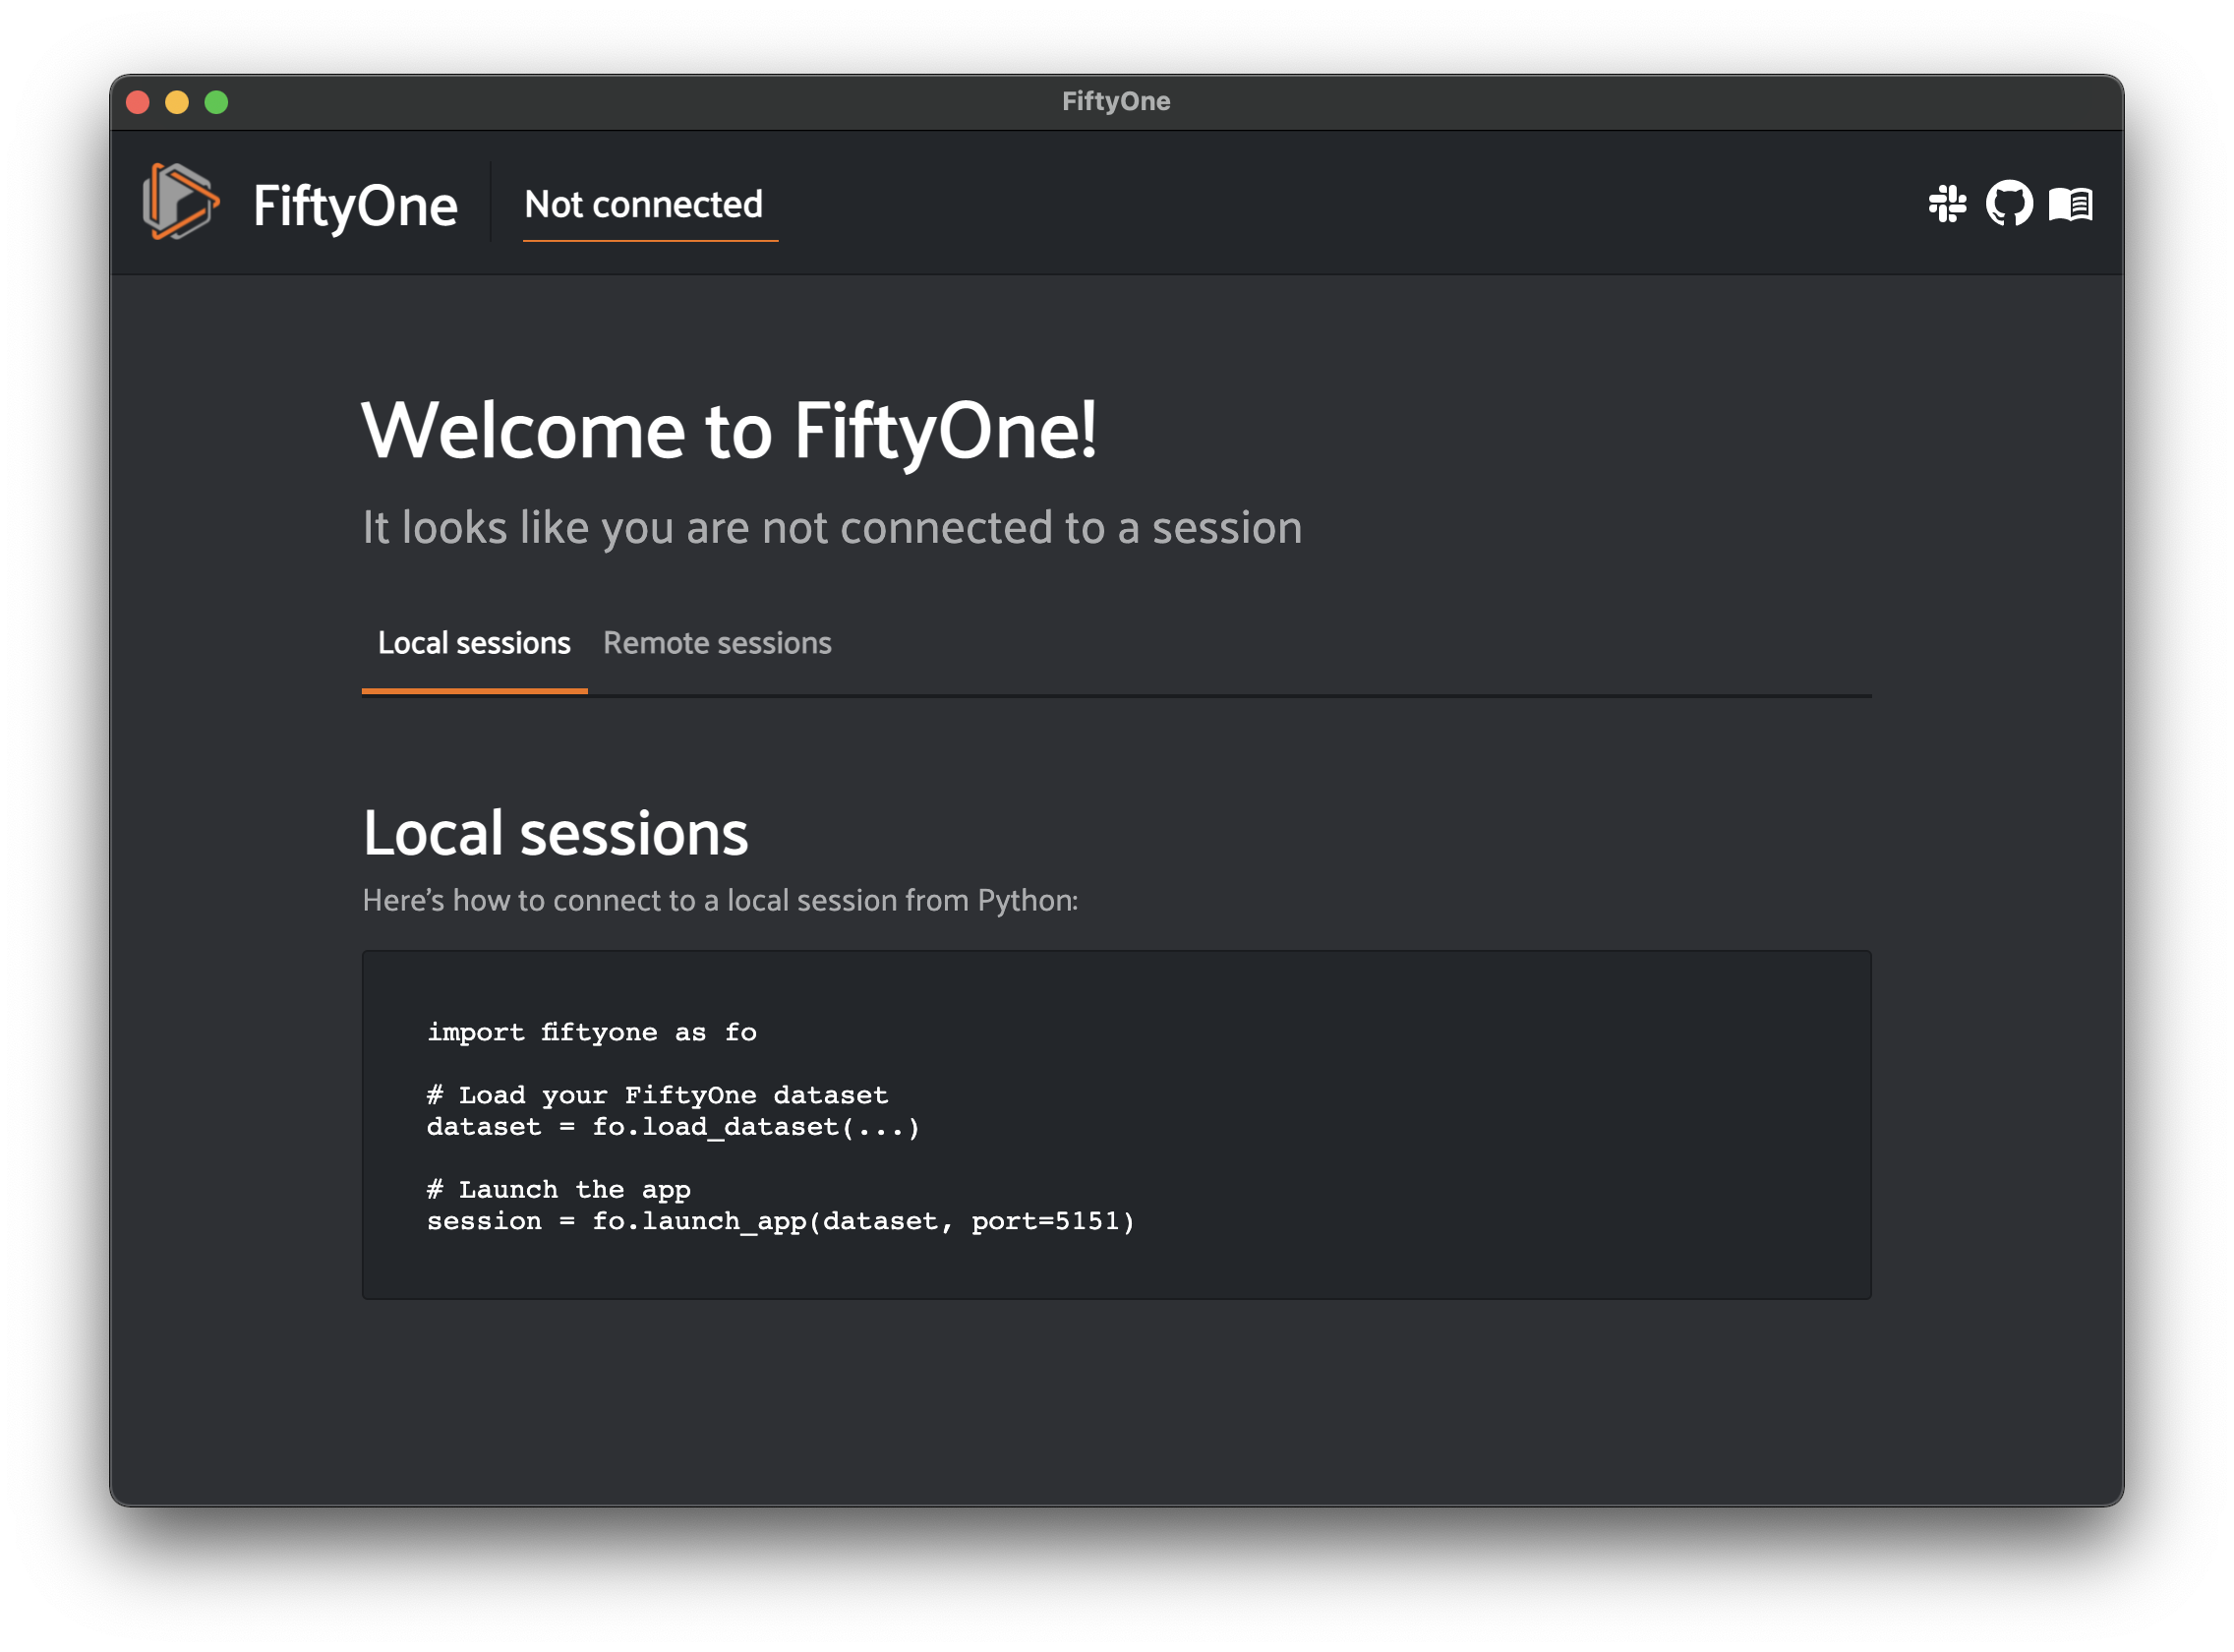This screenshot has height=1652, width=2234.
Task: Click the FiftyOne wordmark in the header
Action: pyautogui.click(x=355, y=204)
